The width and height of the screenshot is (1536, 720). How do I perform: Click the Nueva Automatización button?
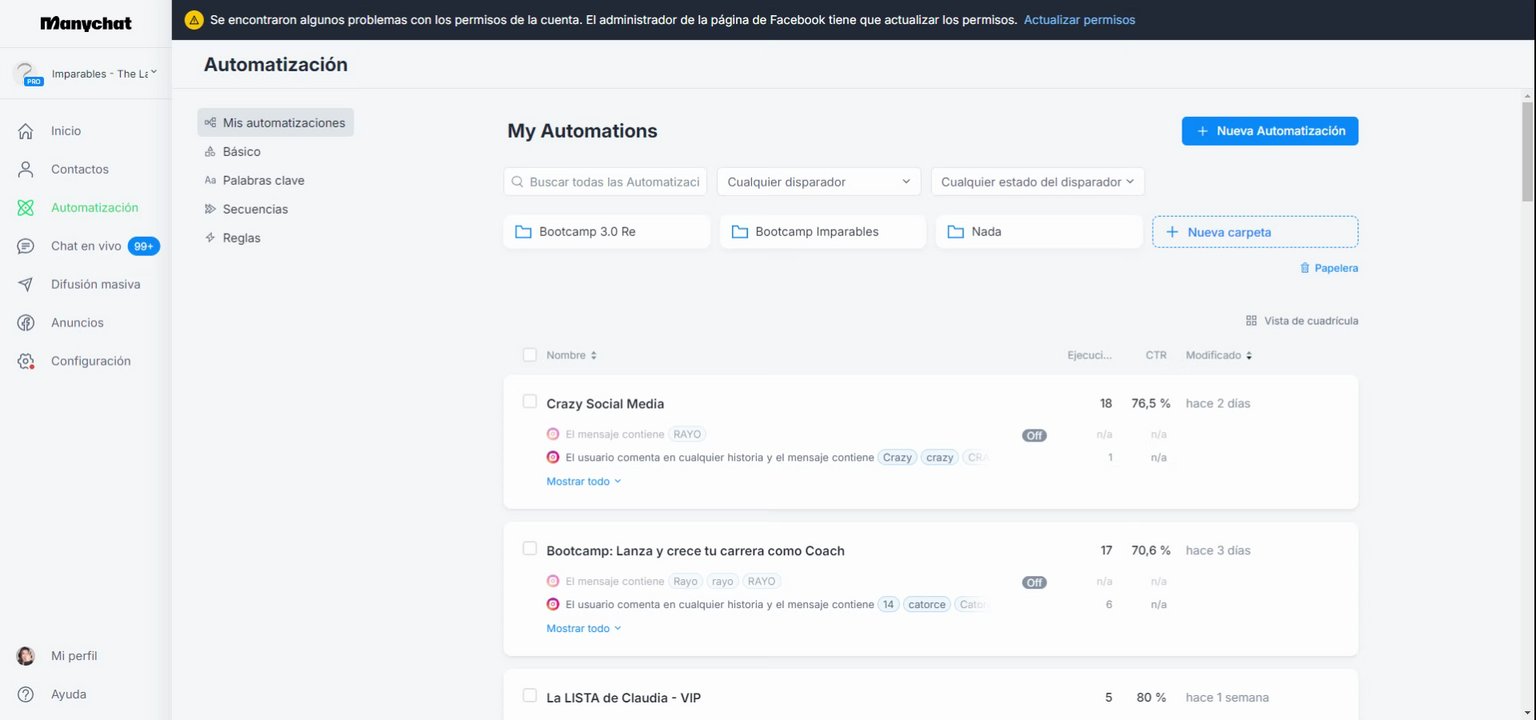pyautogui.click(x=1270, y=131)
